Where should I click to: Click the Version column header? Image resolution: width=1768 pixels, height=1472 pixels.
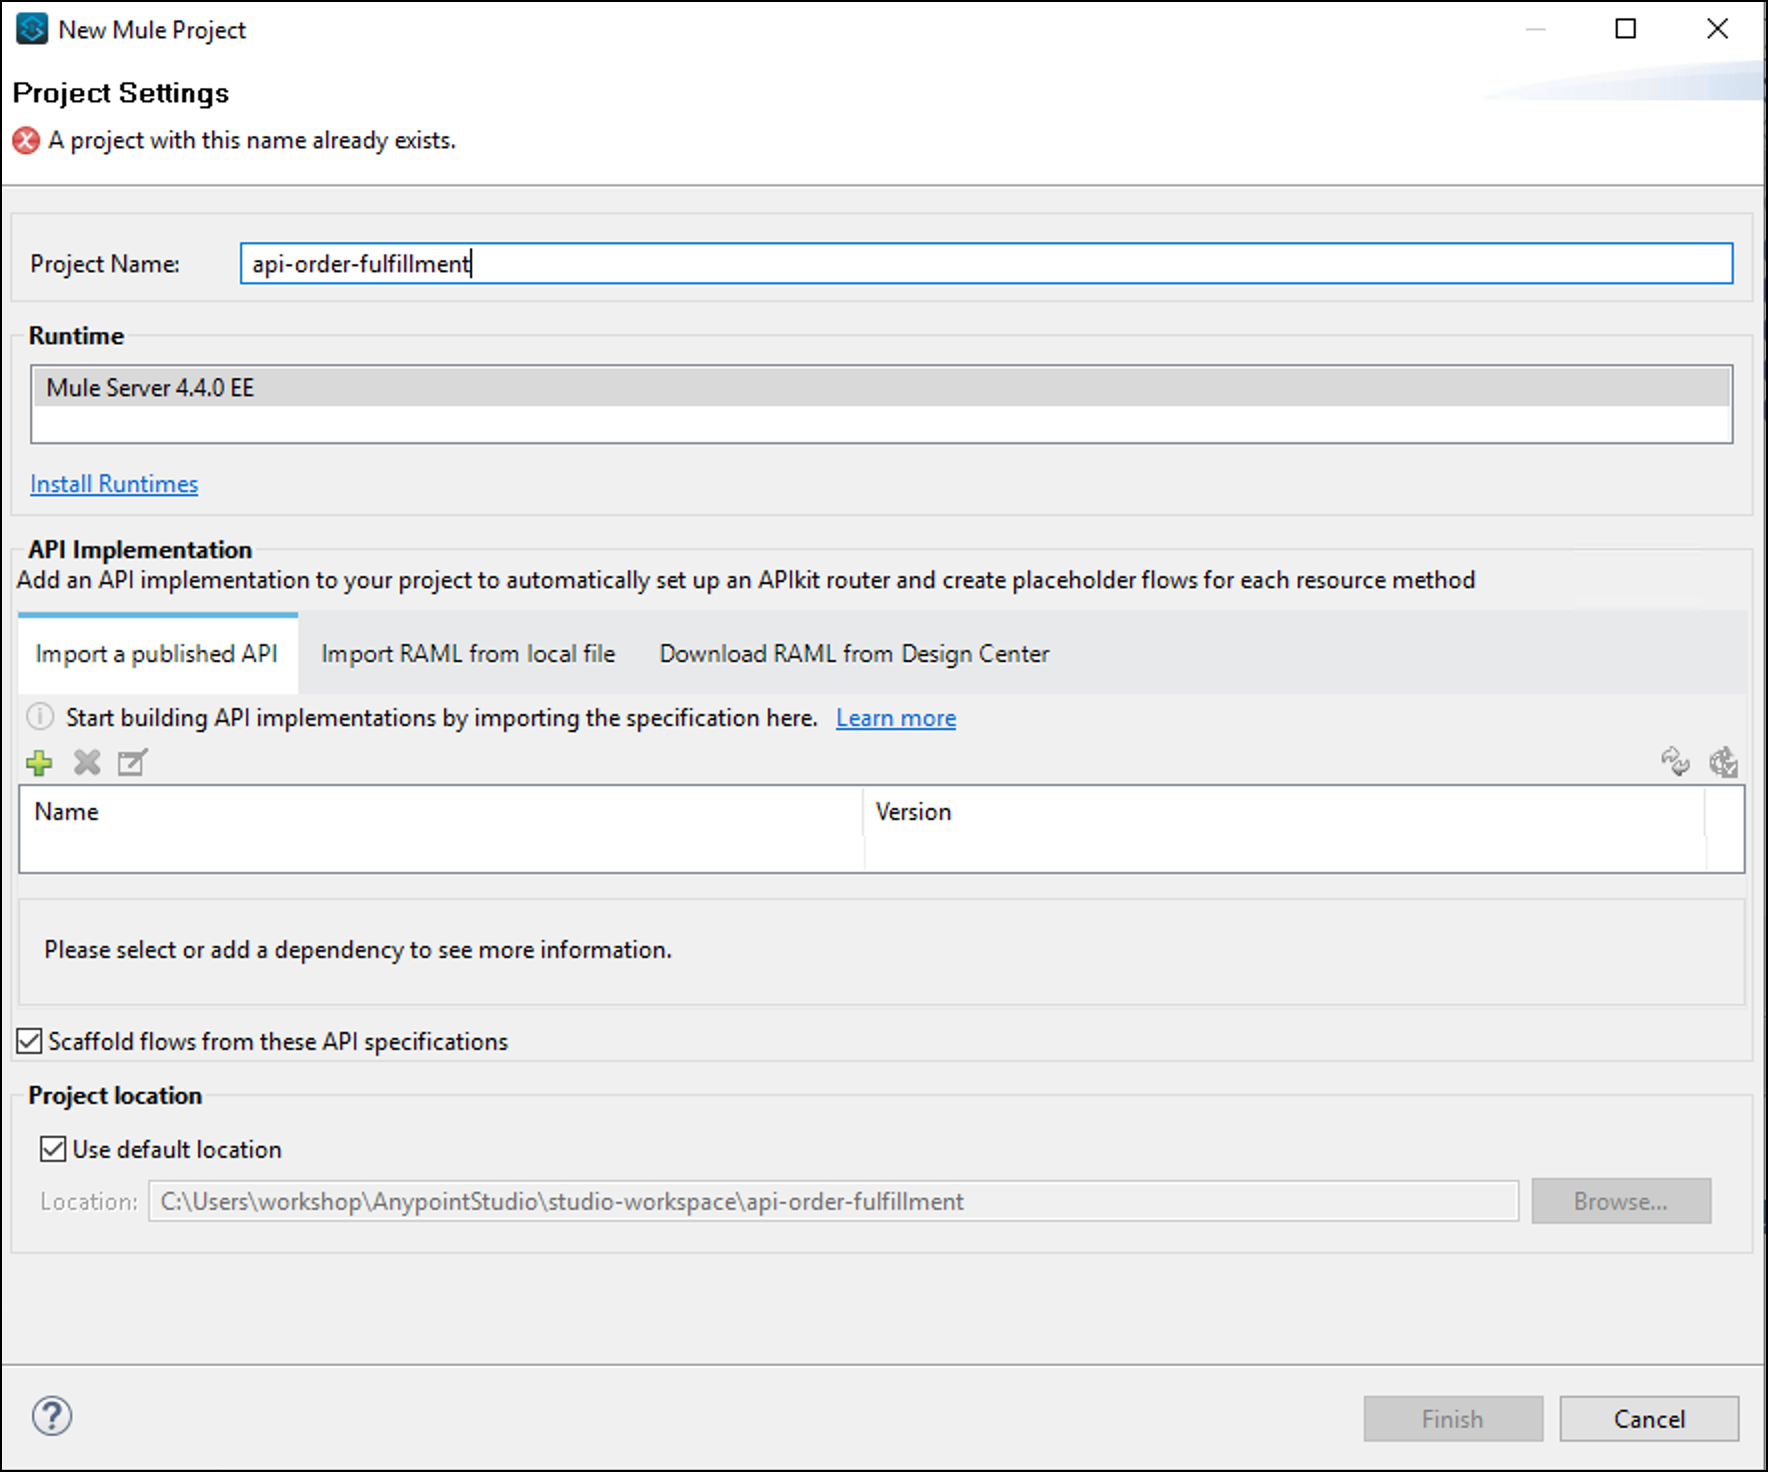pyautogui.click(x=1285, y=812)
